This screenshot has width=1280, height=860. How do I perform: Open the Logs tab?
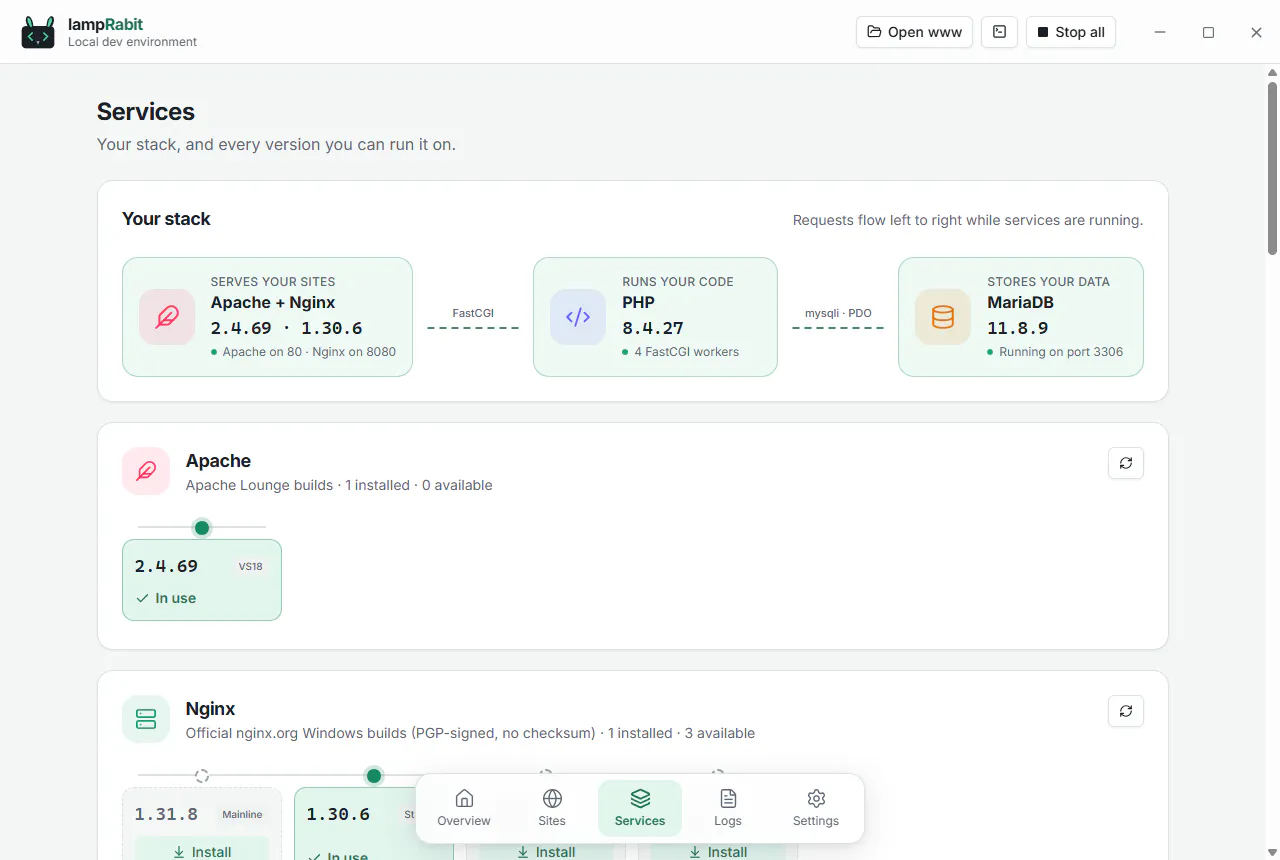(728, 808)
